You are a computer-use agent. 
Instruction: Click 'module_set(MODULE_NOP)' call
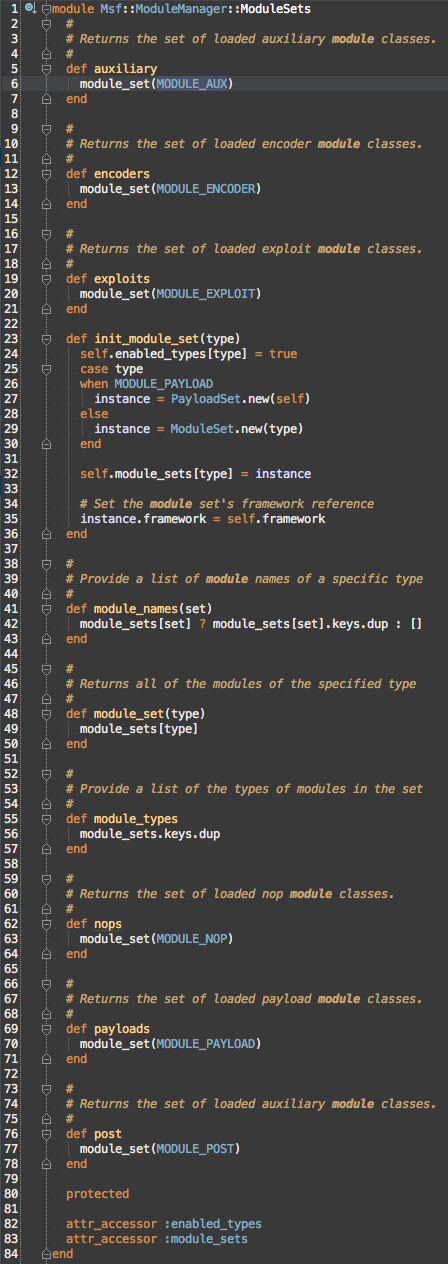(x=156, y=939)
